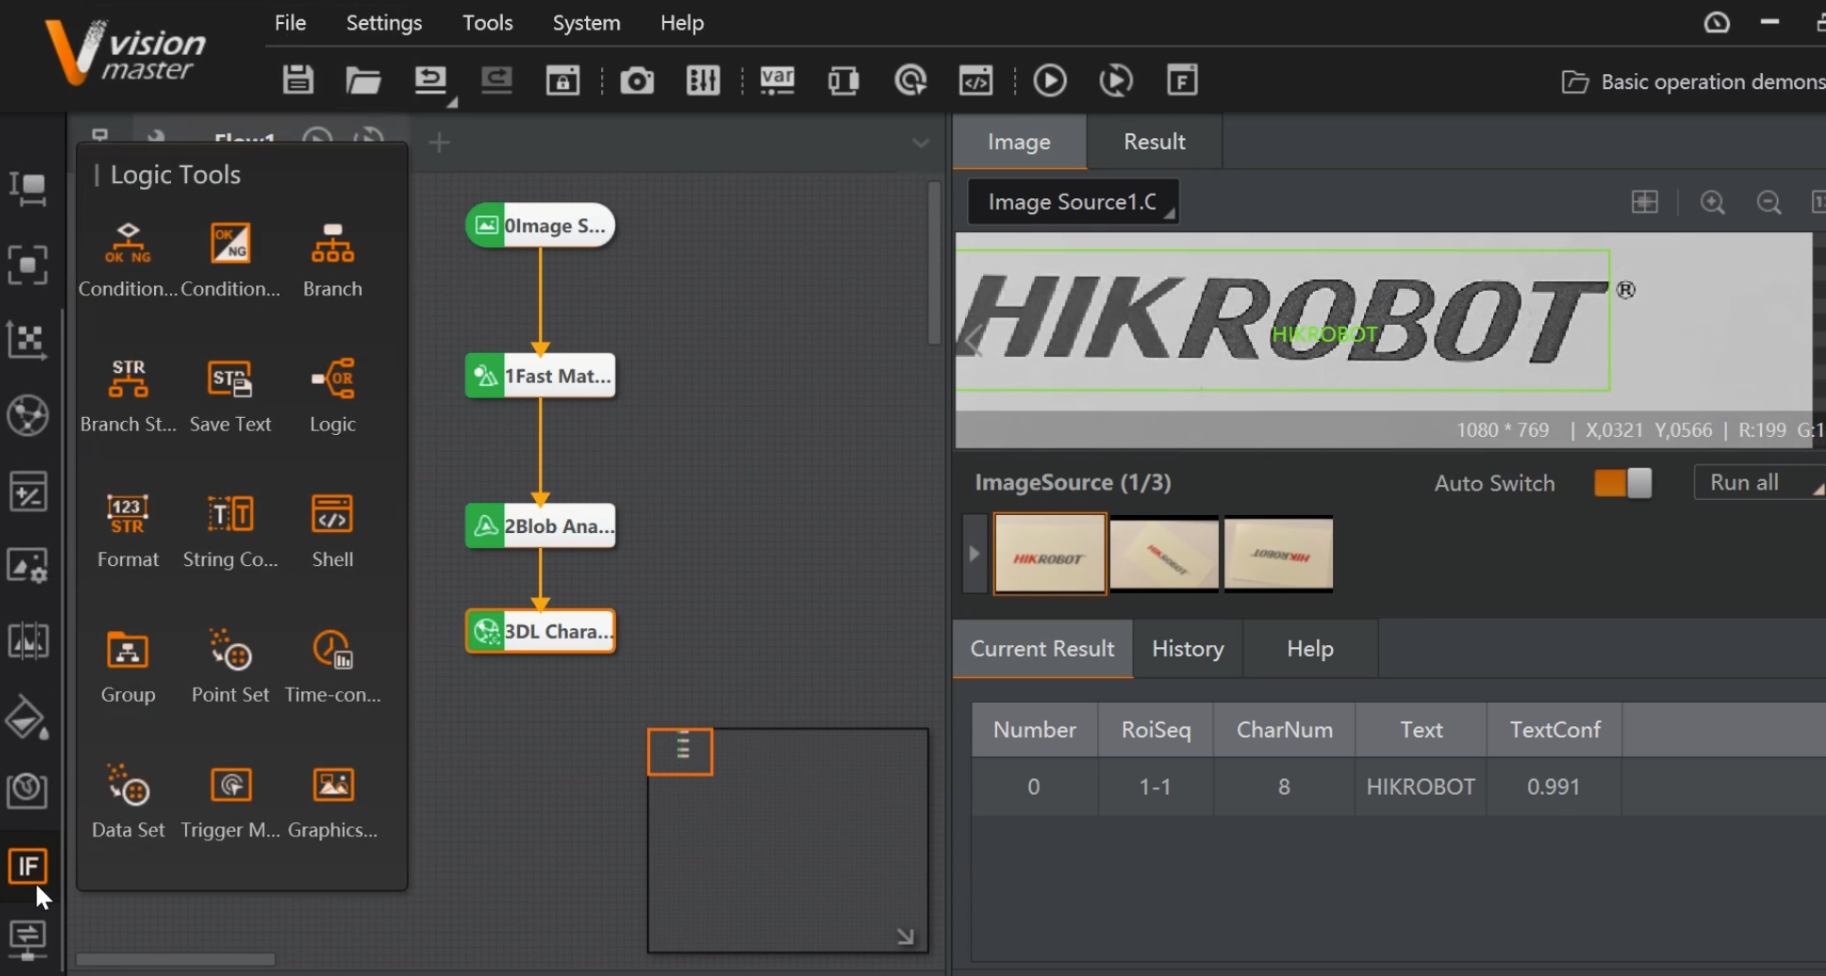
Task: Click the zoom in magnifier icon
Action: 1712,203
